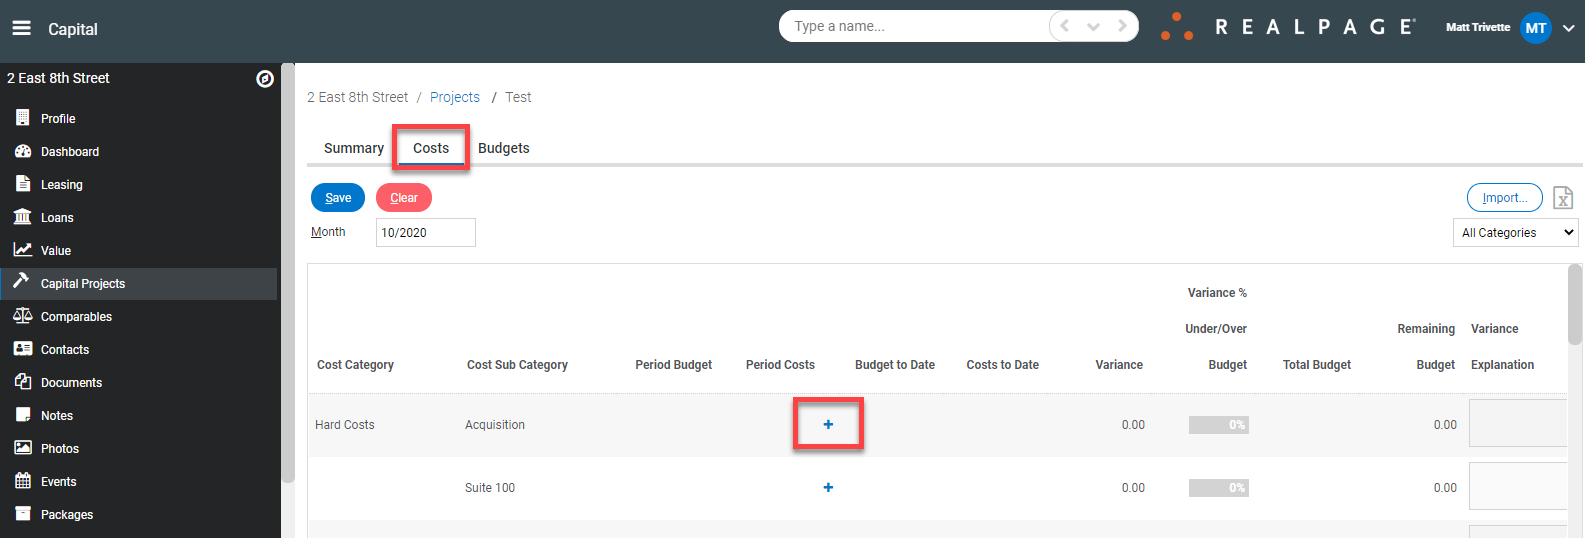Click the Hard Costs category cell

[345, 425]
